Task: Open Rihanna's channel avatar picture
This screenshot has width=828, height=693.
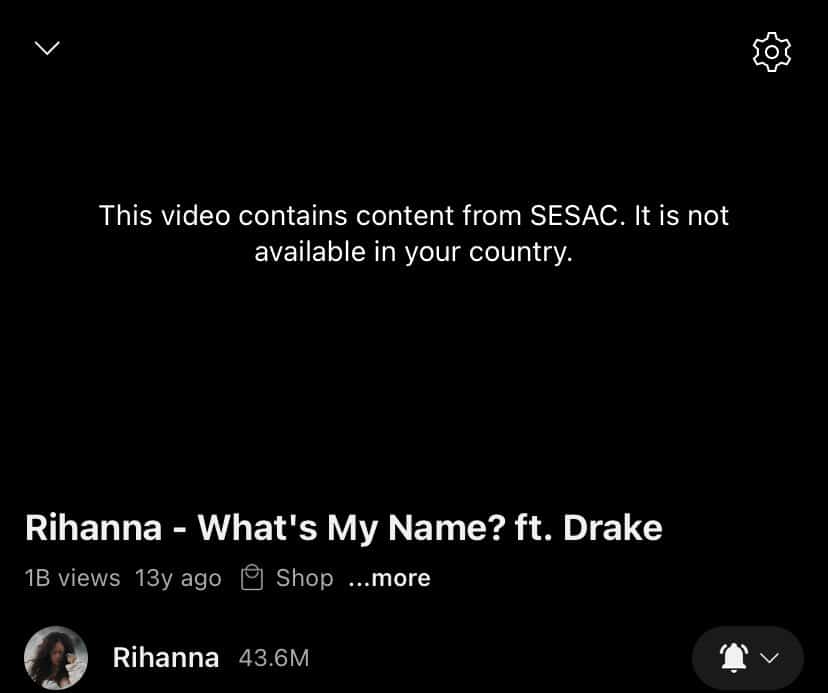Action: 56,658
